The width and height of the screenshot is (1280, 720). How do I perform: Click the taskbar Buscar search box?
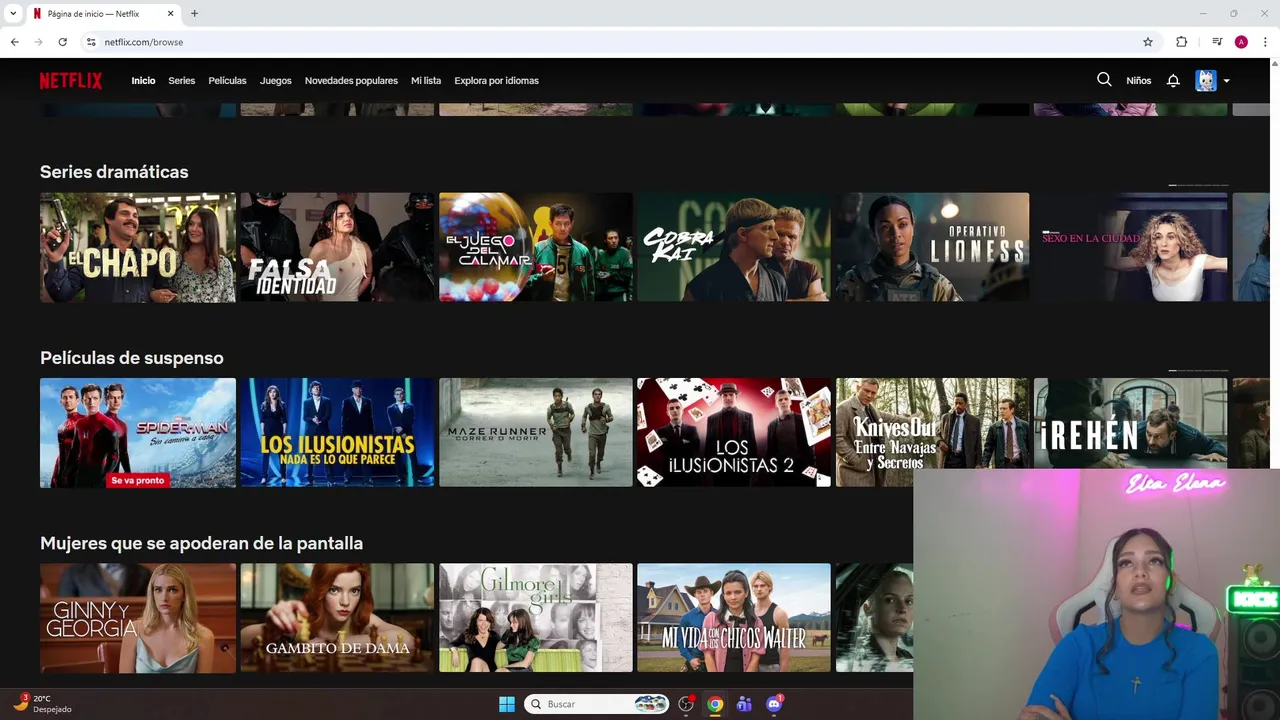coord(597,704)
